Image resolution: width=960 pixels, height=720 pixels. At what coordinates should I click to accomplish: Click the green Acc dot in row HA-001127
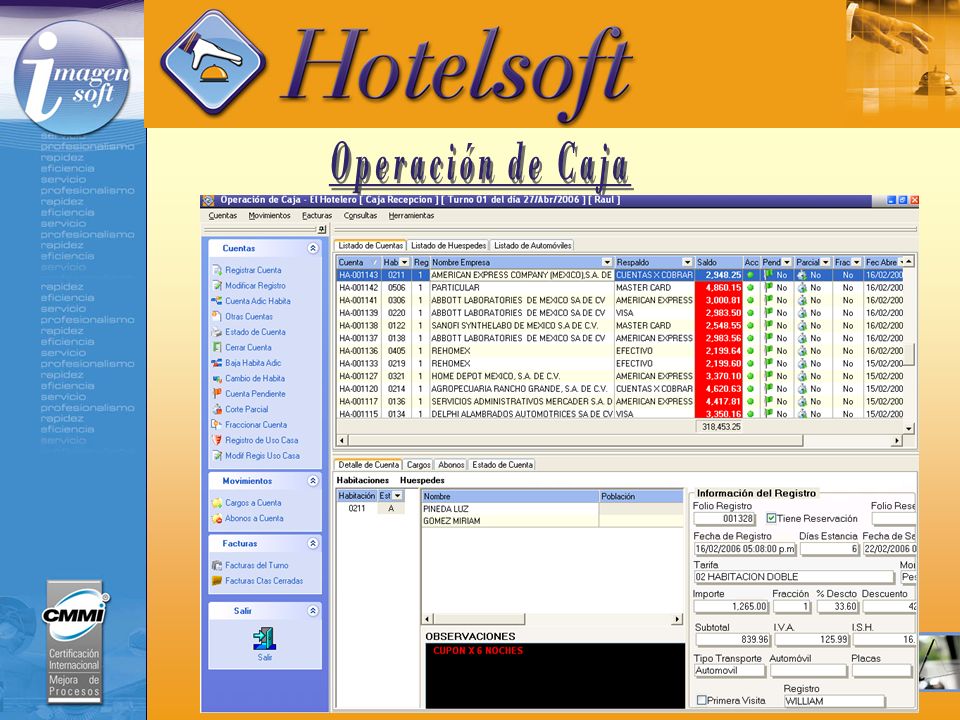tap(751, 376)
